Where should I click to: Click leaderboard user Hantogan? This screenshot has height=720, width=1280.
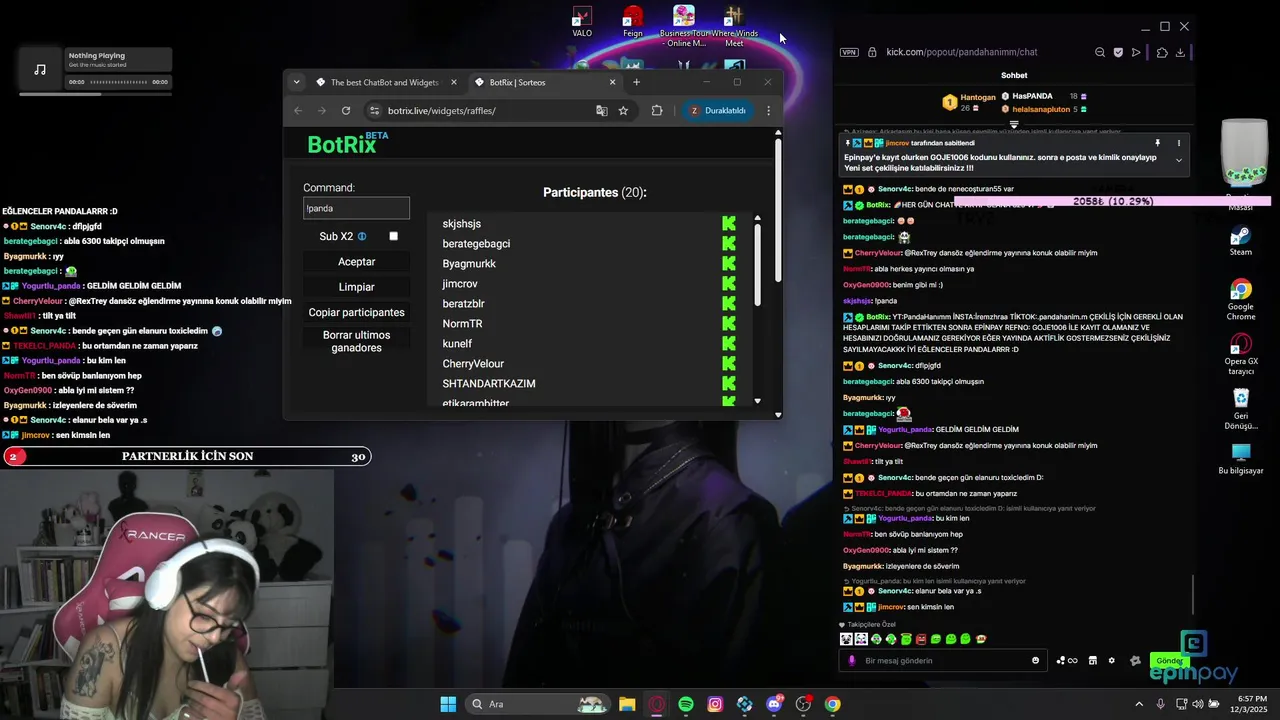click(978, 97)
